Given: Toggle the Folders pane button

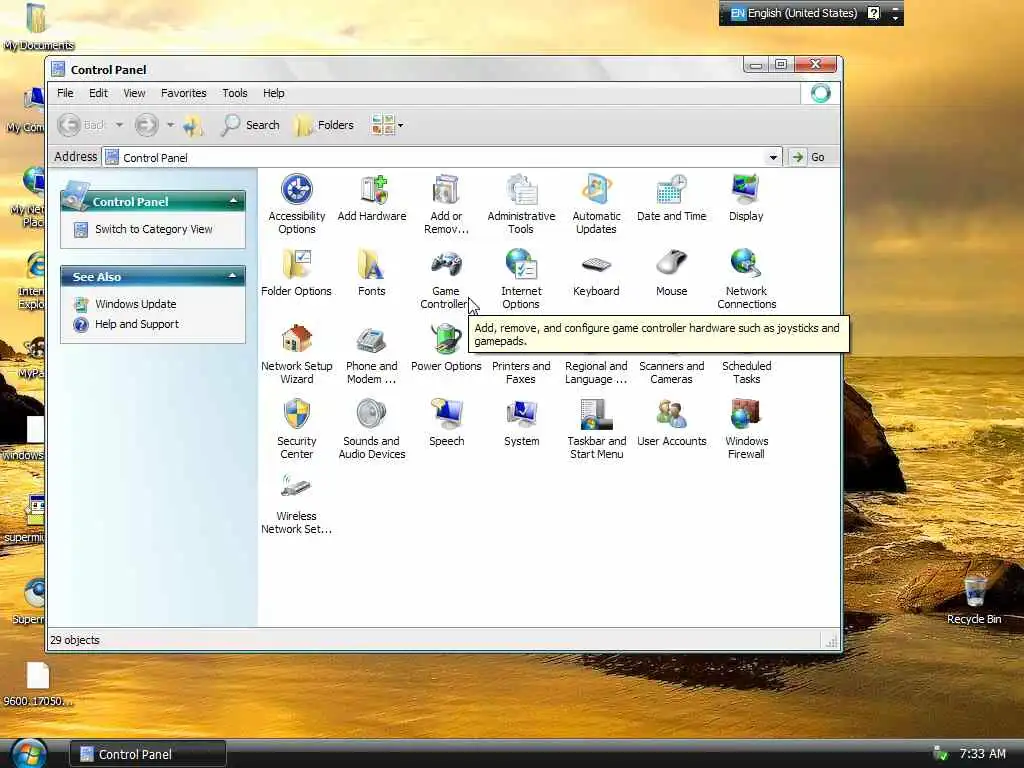Looking at the screenshot, I should (324, 125).
